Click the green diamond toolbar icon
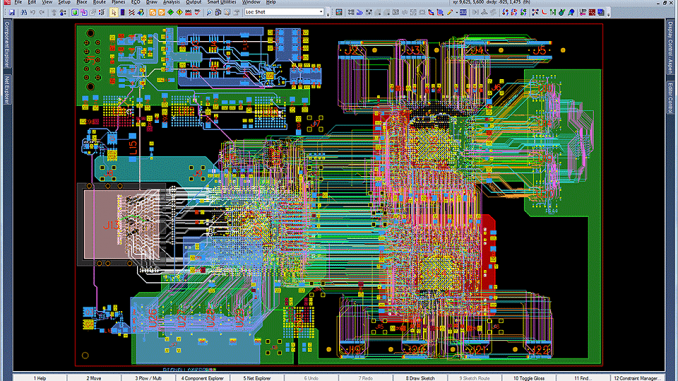This screenshot has height=381, width=678. (170, 12)
